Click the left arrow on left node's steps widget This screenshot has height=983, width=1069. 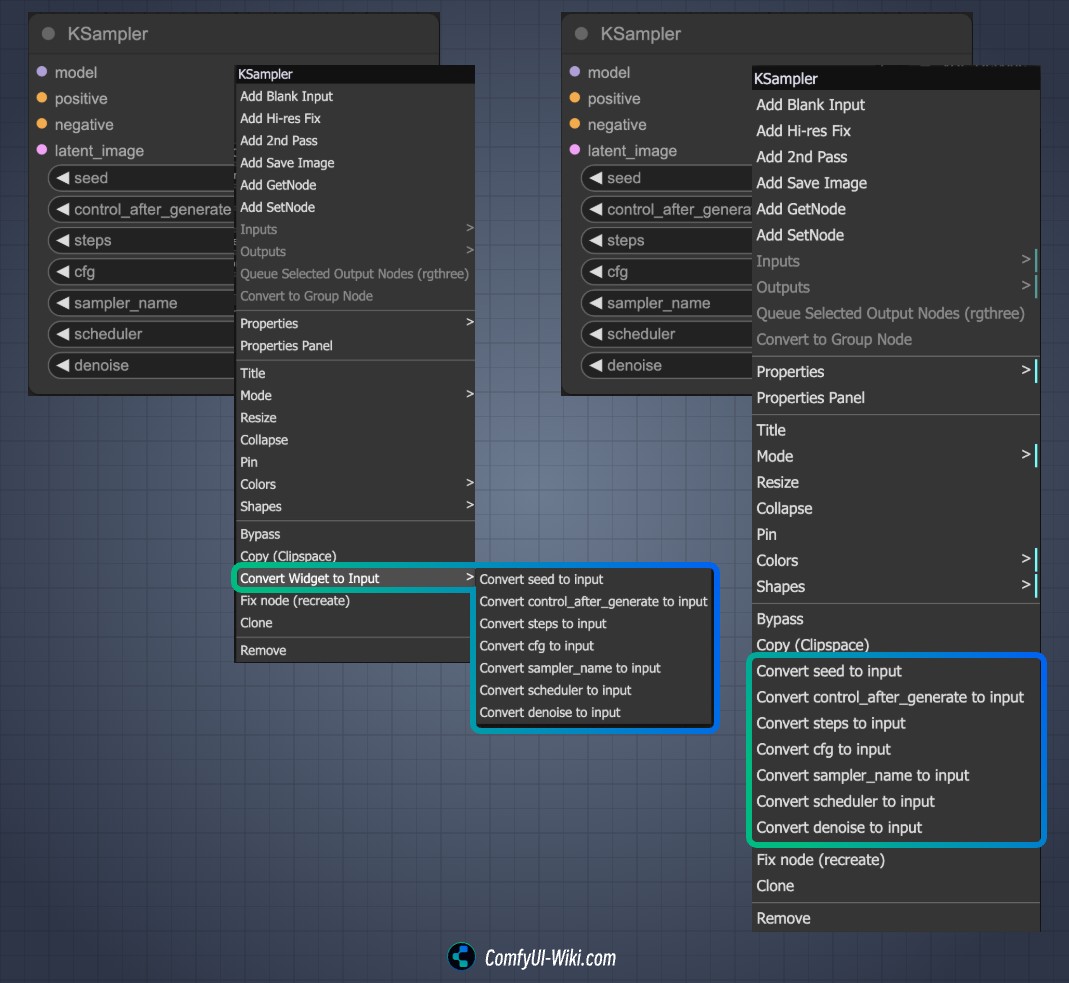click(x=63, y=240)
